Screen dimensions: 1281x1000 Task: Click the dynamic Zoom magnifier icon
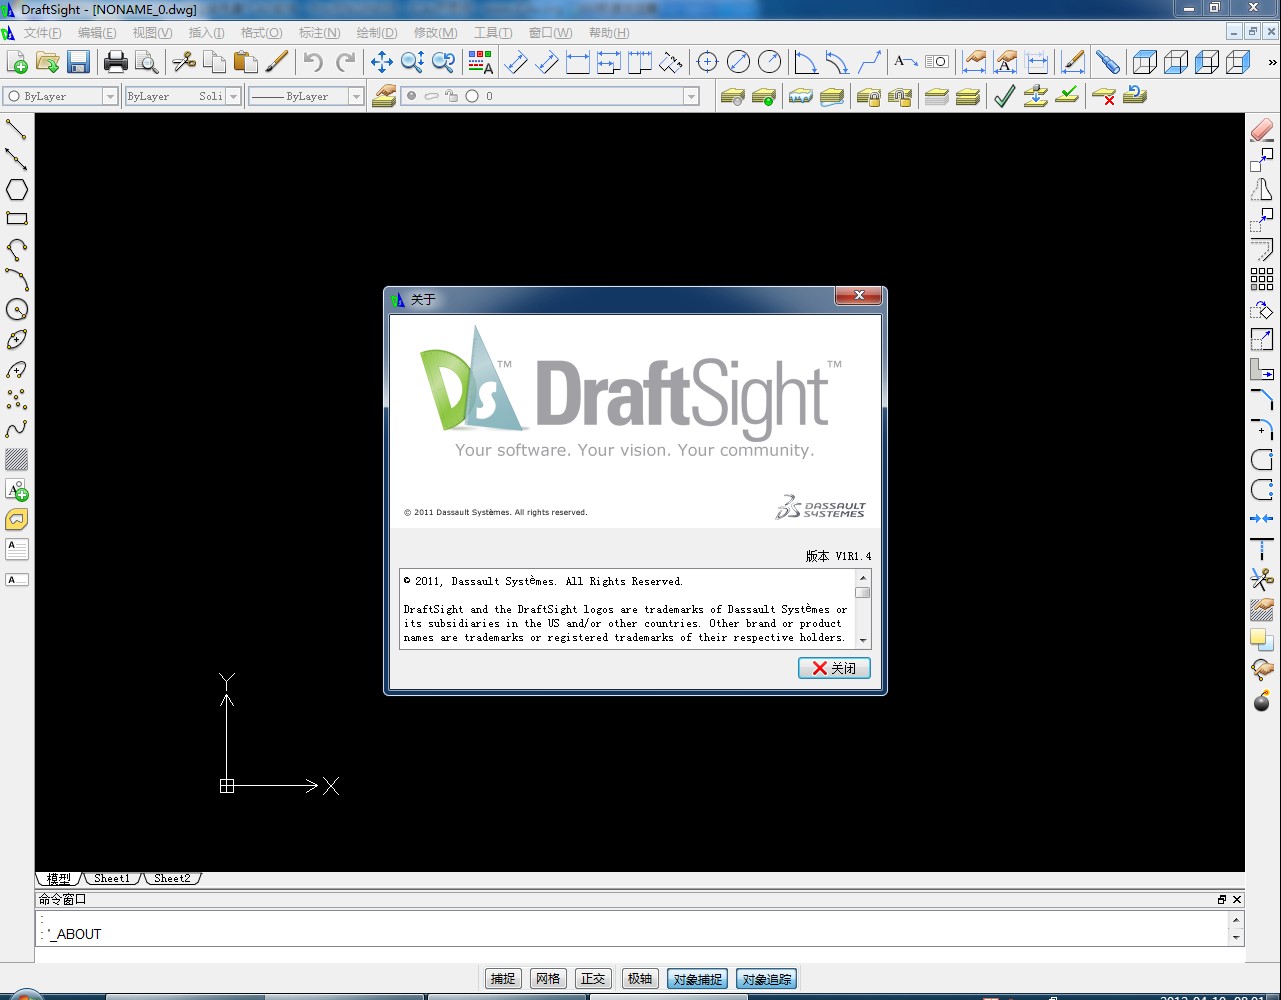pyautogui.click(x=413, y=63)
